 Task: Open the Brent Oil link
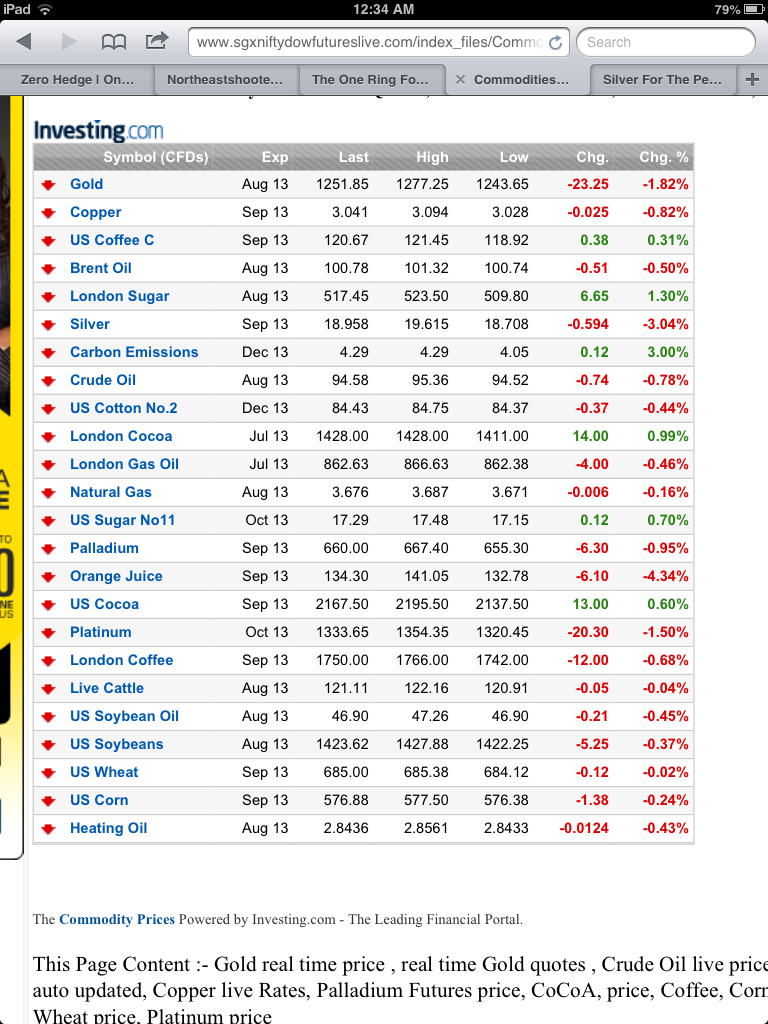coord(101,268)
